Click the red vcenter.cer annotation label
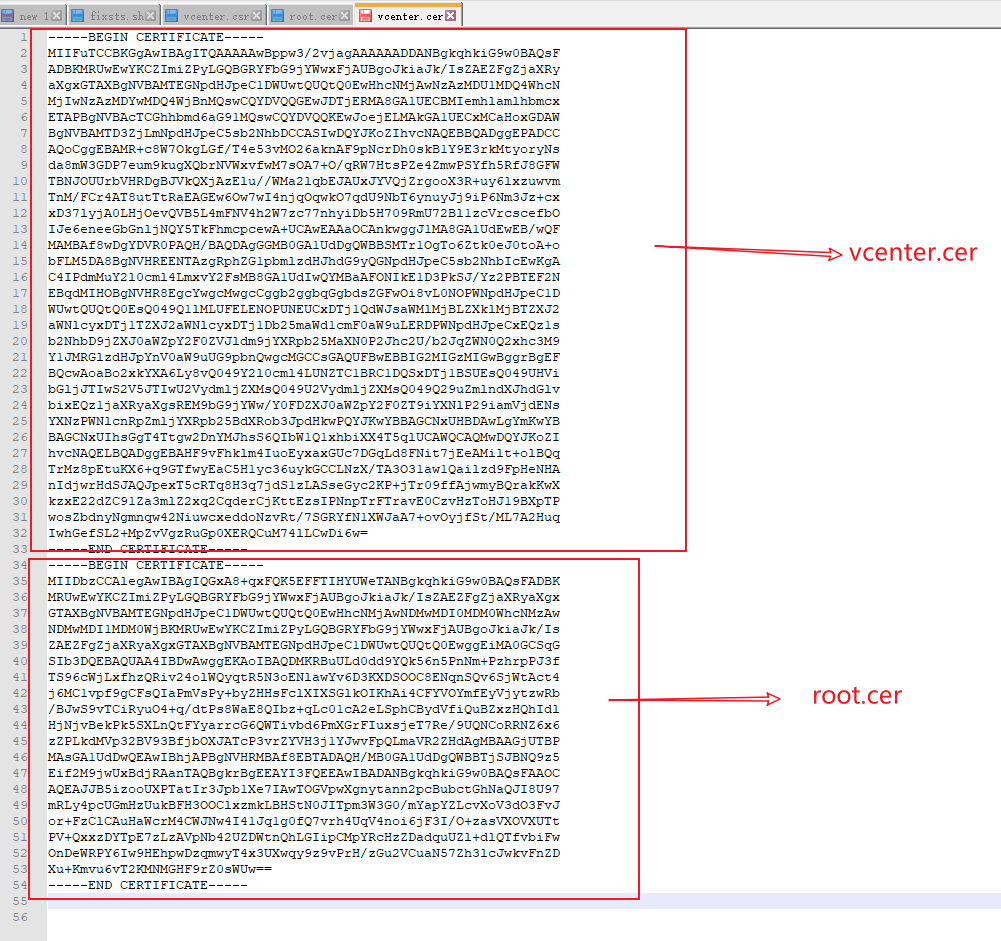The width and height of the screenshot is (1001, 941). coord(912,253)
